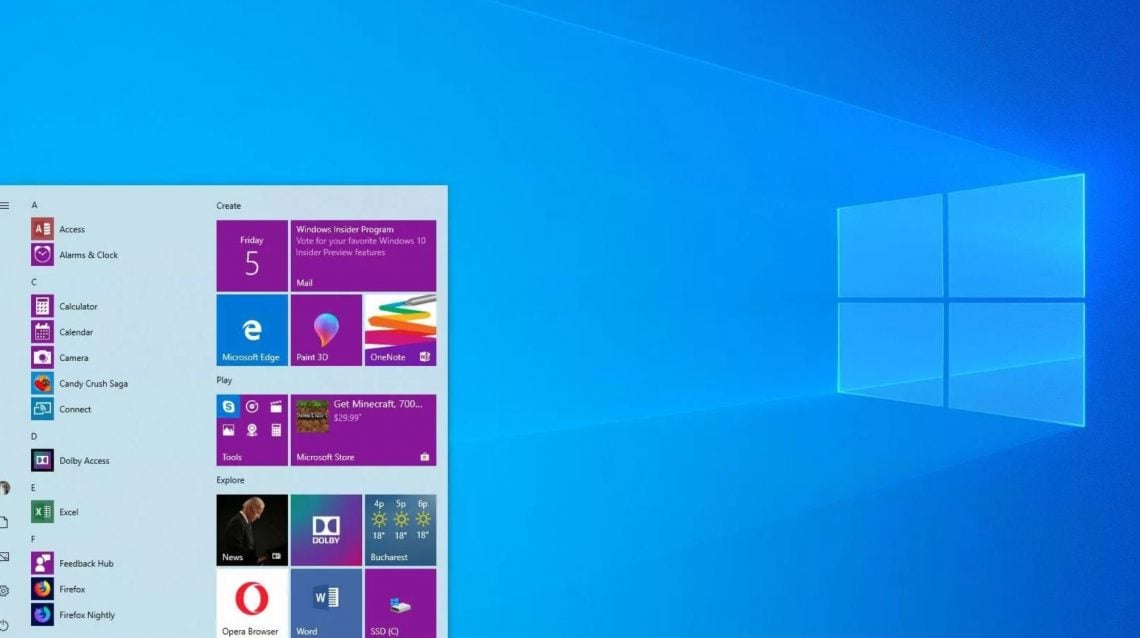Launch the Microsoft Edge tile
Image resolution: width=1140 pixels, height=638 pixels.
[251, 330]
